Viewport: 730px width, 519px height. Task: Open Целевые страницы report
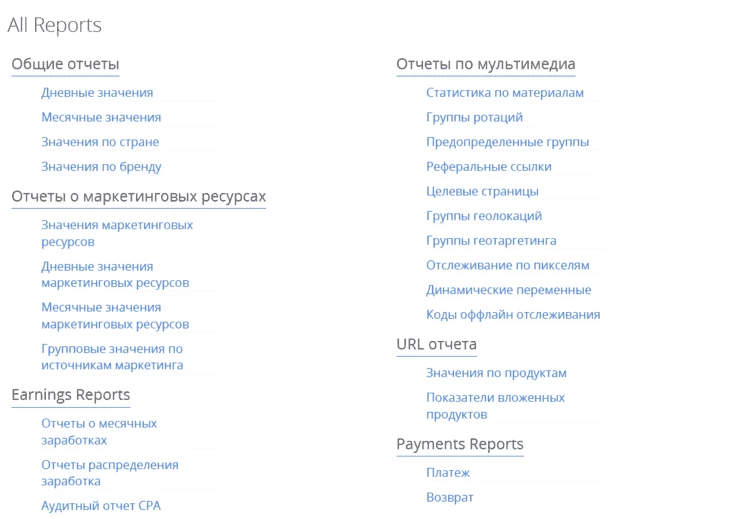(x=482, y=191)
